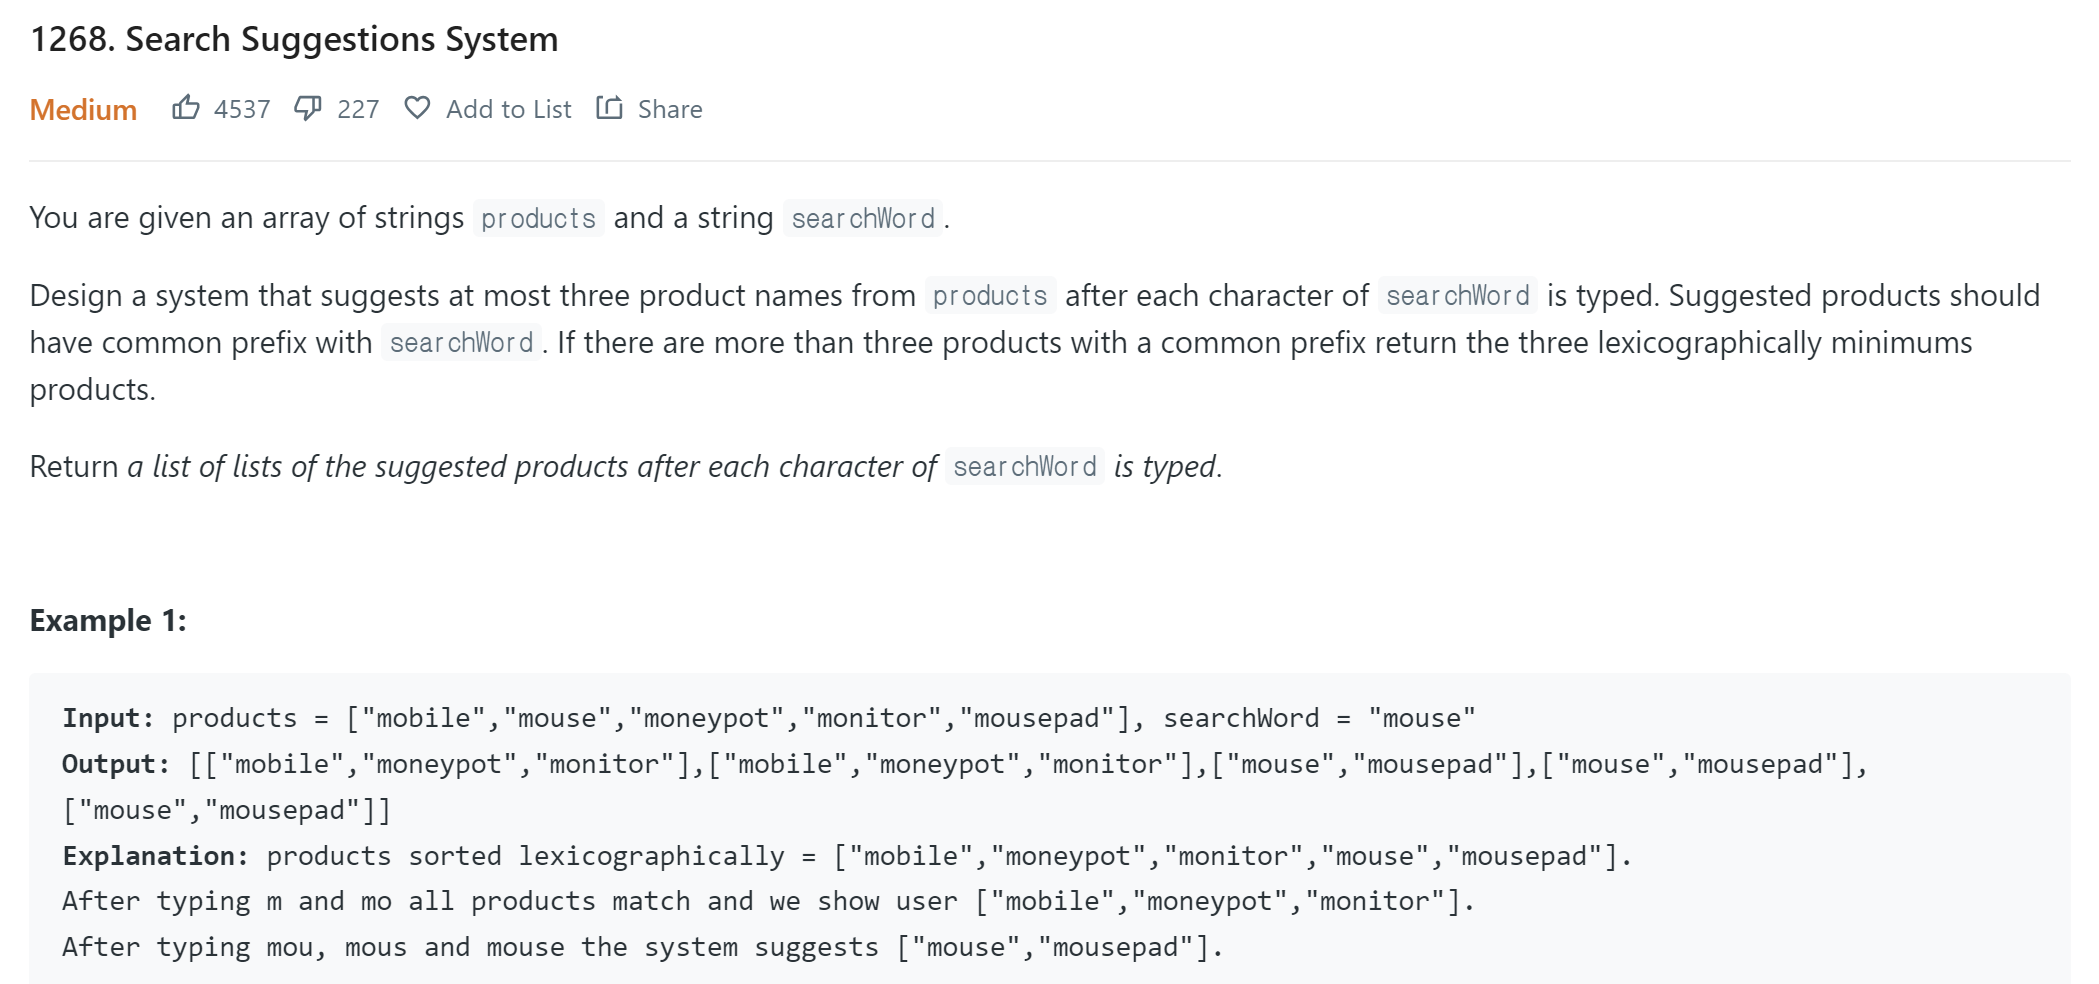Click the Share arrow icon
The width and height of the screenshot is (2099, 984).
pyautogui.click(x=609, y=108)
